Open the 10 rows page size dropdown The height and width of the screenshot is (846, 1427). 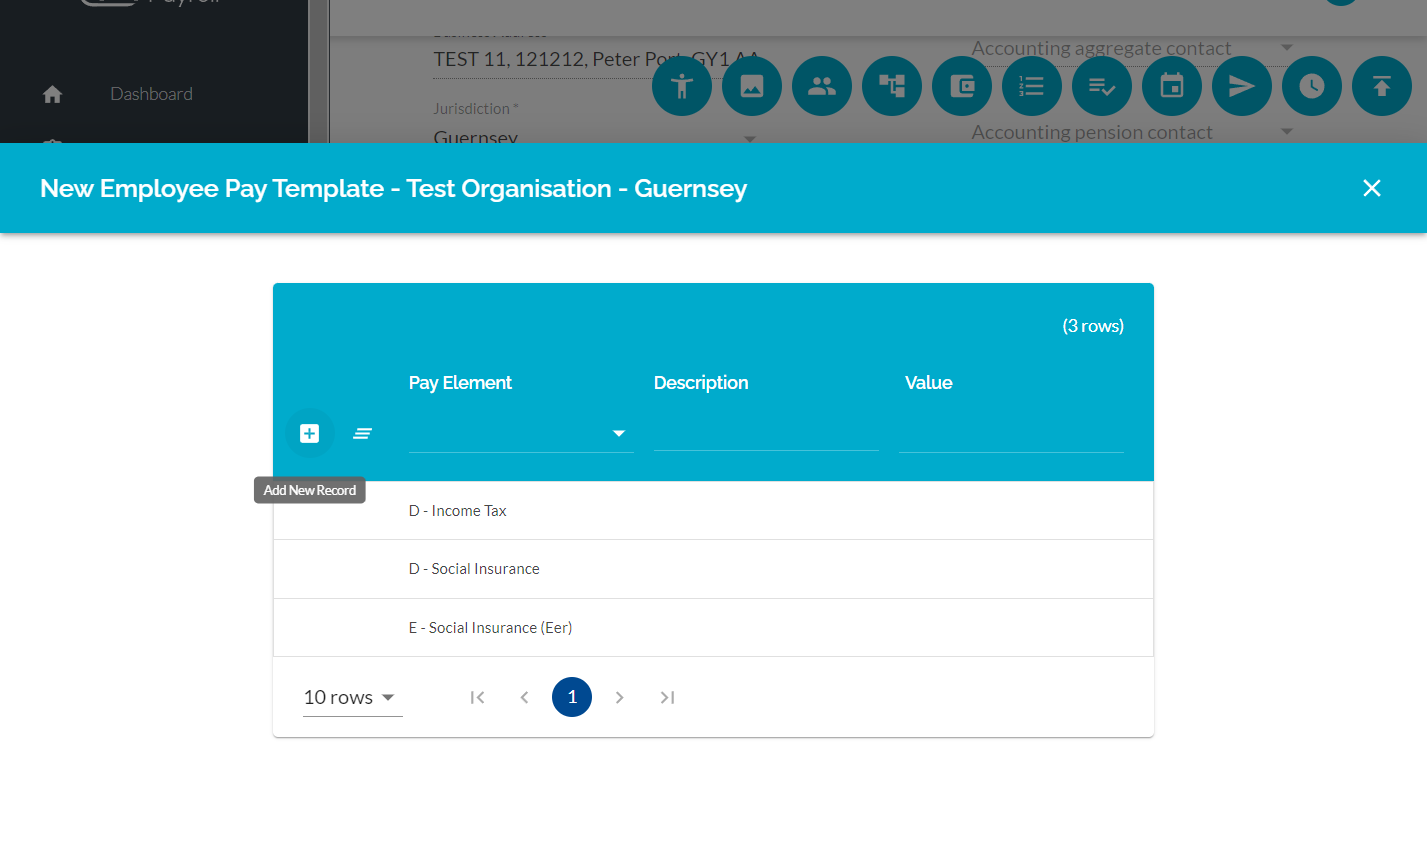(x=352, y=697)
